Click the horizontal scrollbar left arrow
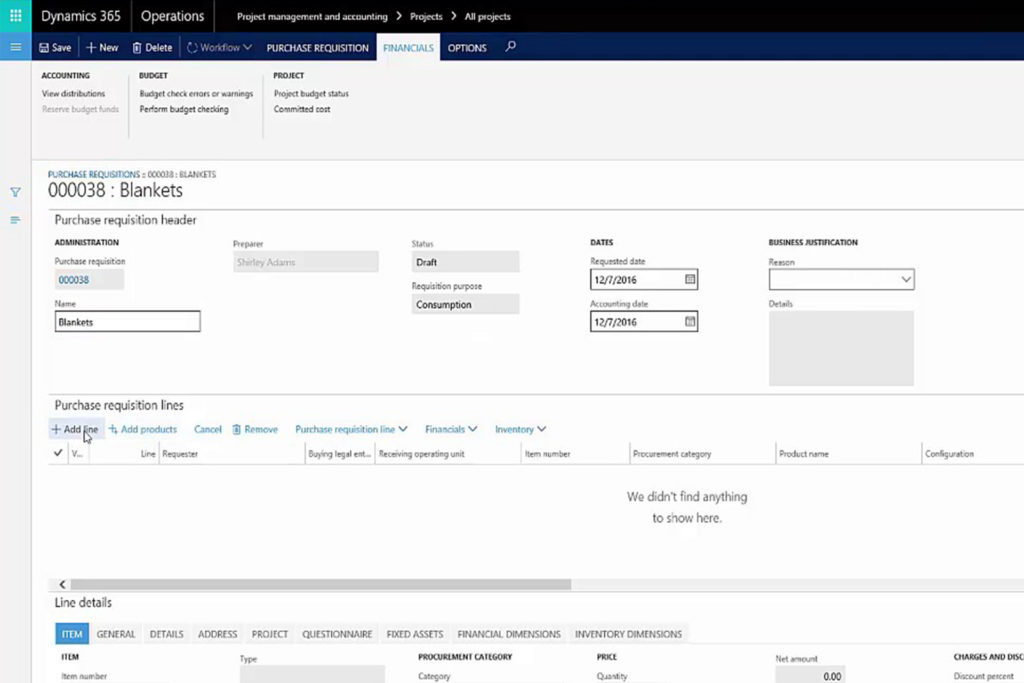The image size is (1024, 683). [x=62, y=584]
